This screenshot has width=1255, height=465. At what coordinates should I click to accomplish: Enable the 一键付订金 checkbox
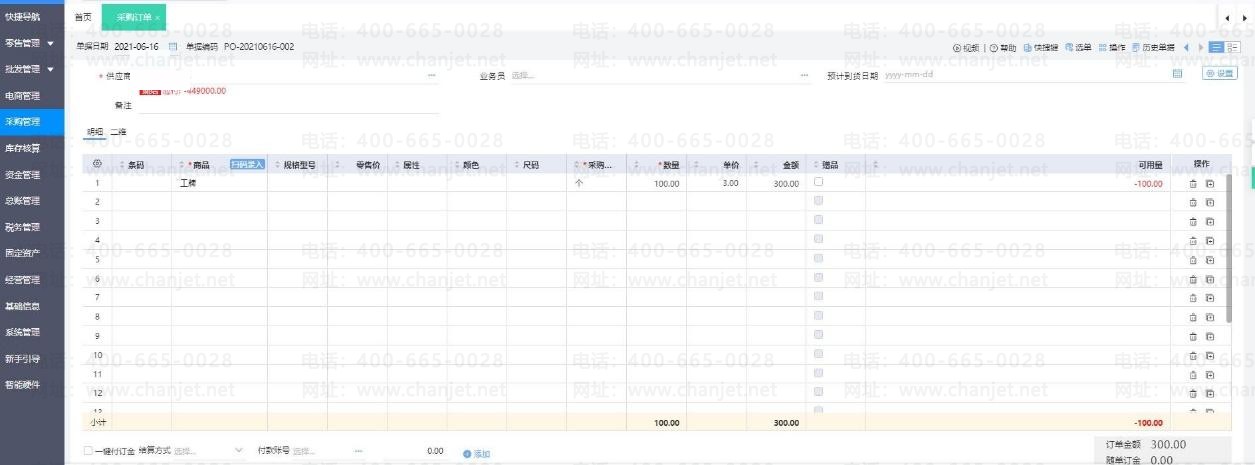pos(89,451)
